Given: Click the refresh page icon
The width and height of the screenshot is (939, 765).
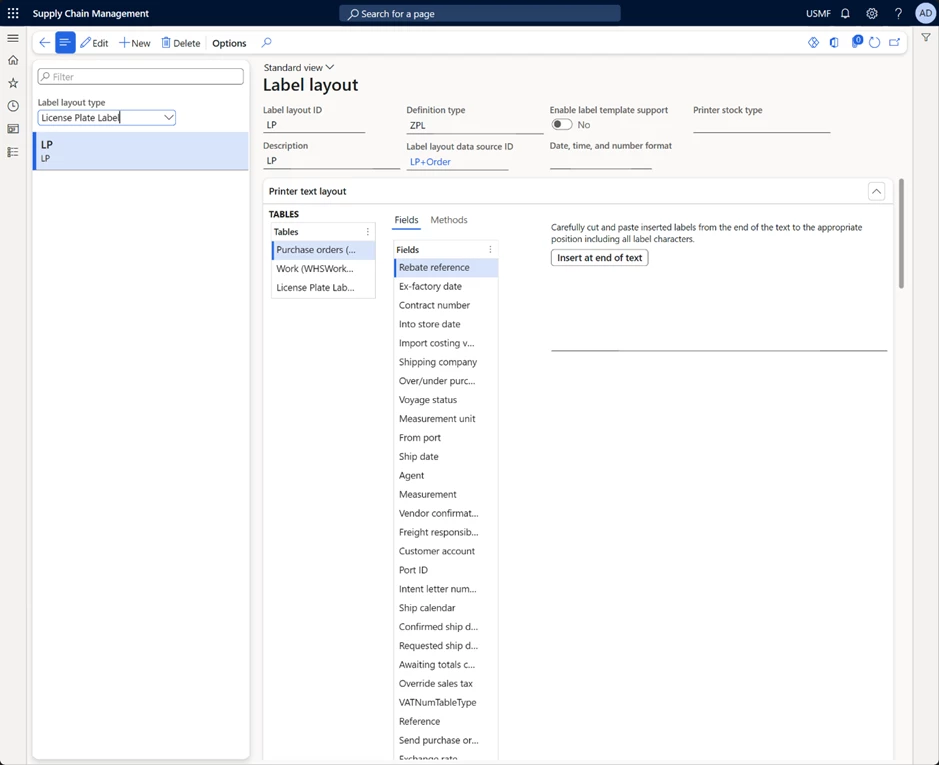Looking at the screenshot, I should point(874,43).
